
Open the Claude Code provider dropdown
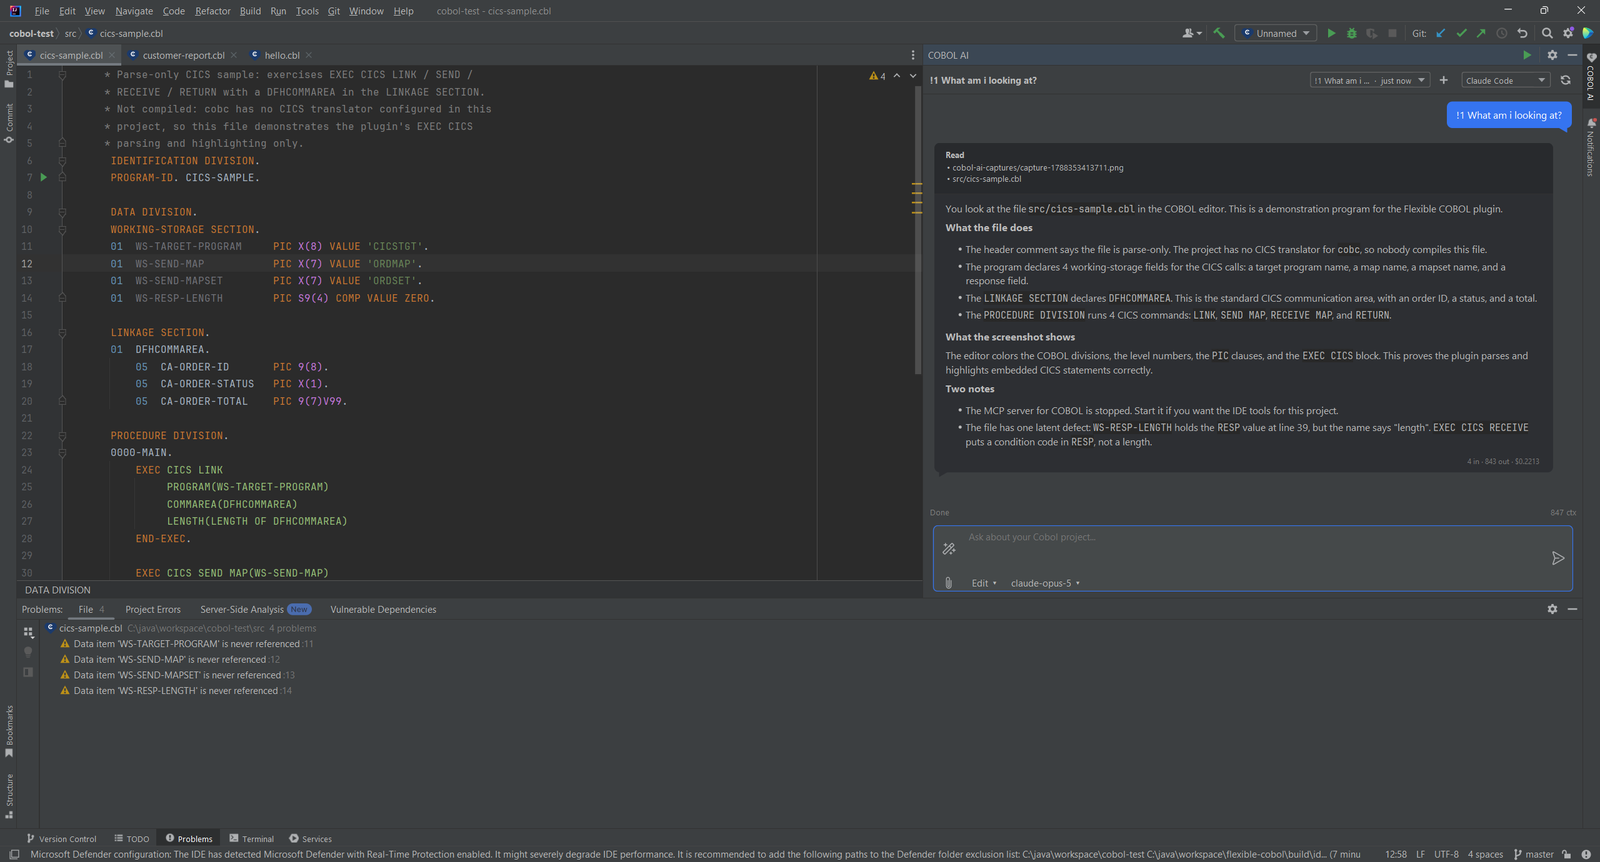pyautogui.click(x=1505, y=80)
